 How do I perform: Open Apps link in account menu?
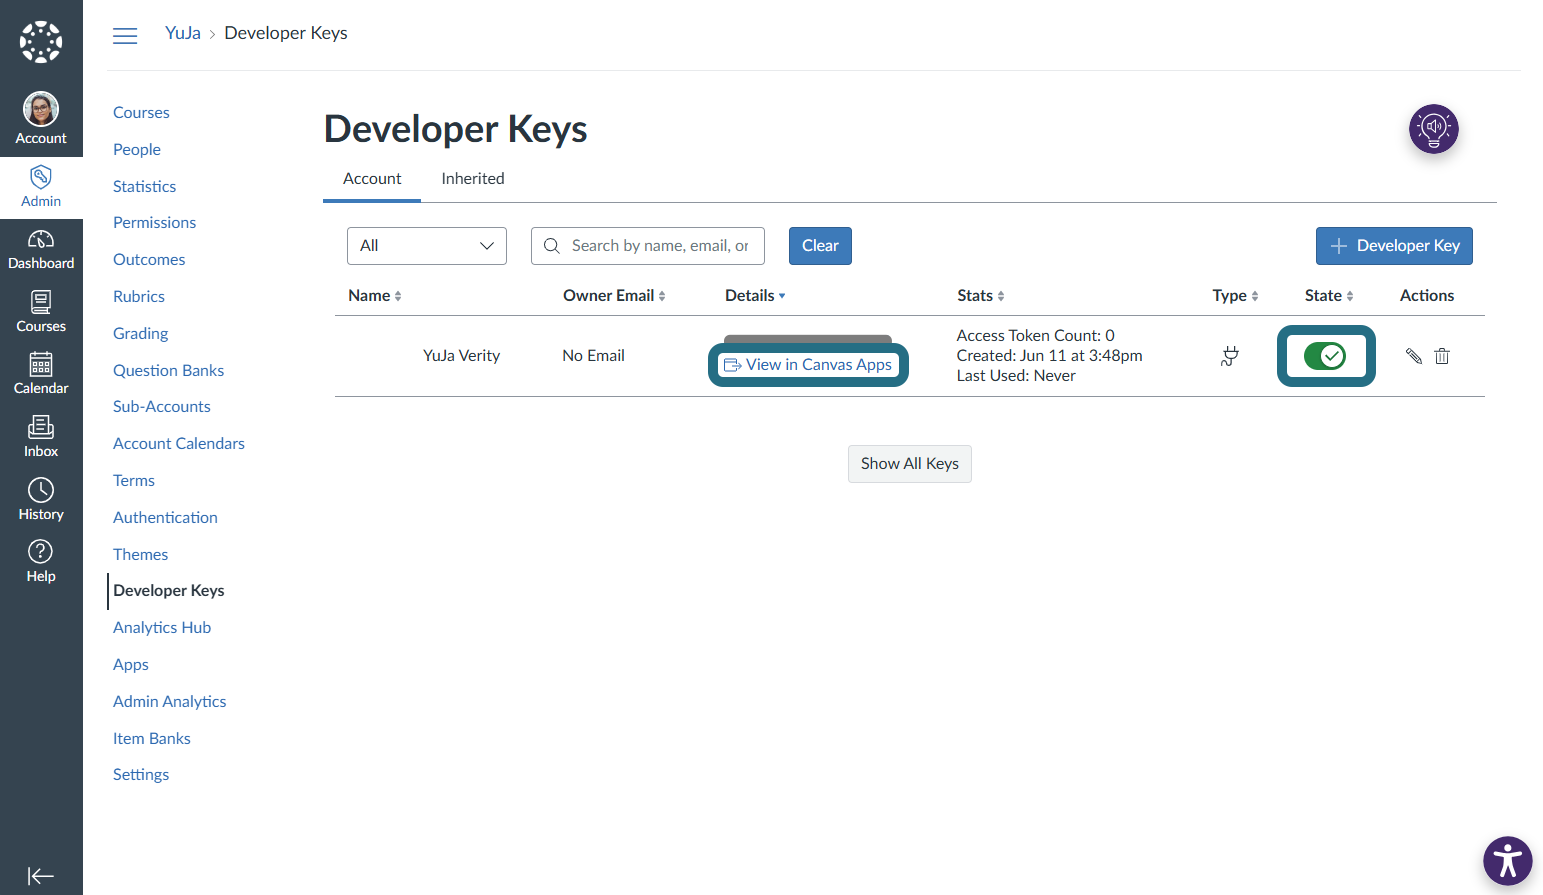click(x=131, y=665)
